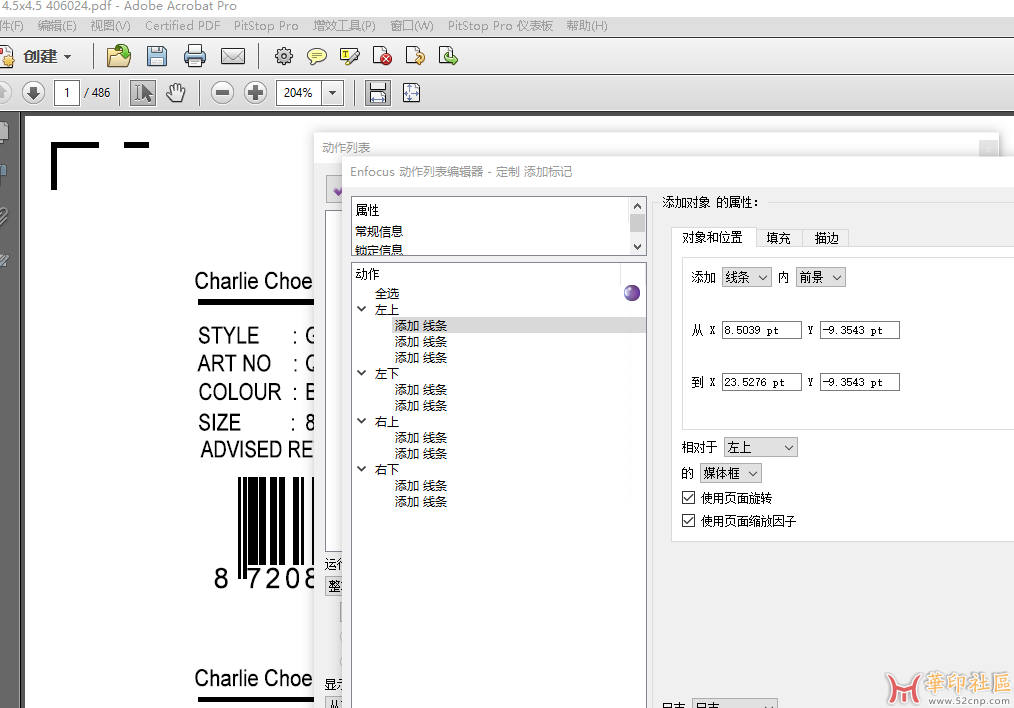1014x708 pixels.
Task: Click the fit full page icon
Action: coord(411,92)
